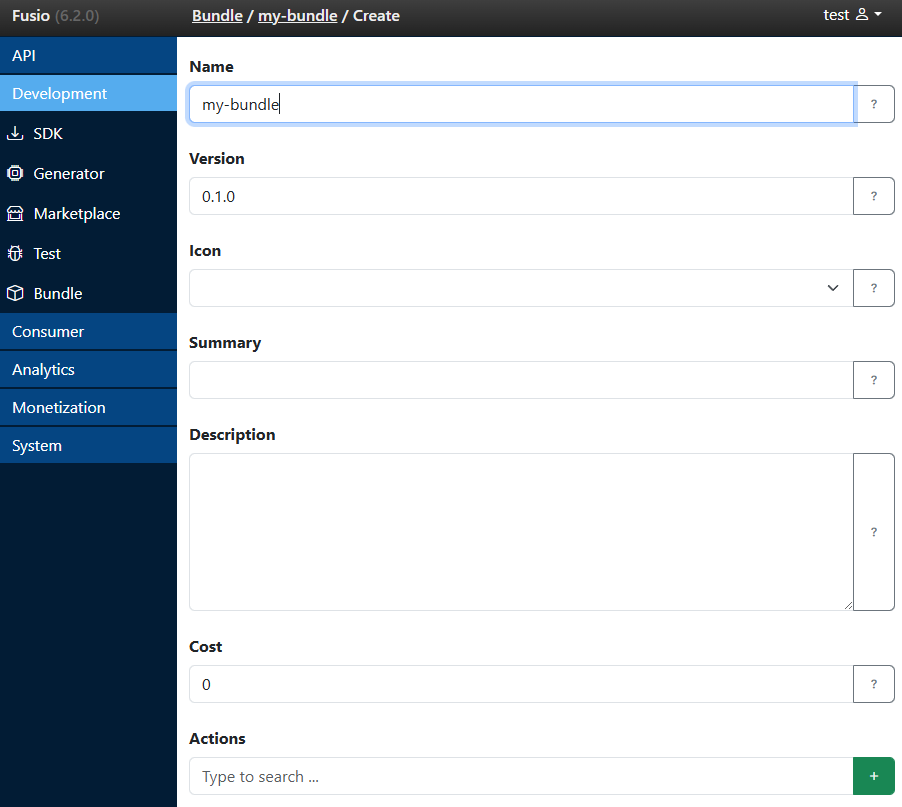Open the Test section bug icon
The image size is (902, 807).
tap(16, 252)
